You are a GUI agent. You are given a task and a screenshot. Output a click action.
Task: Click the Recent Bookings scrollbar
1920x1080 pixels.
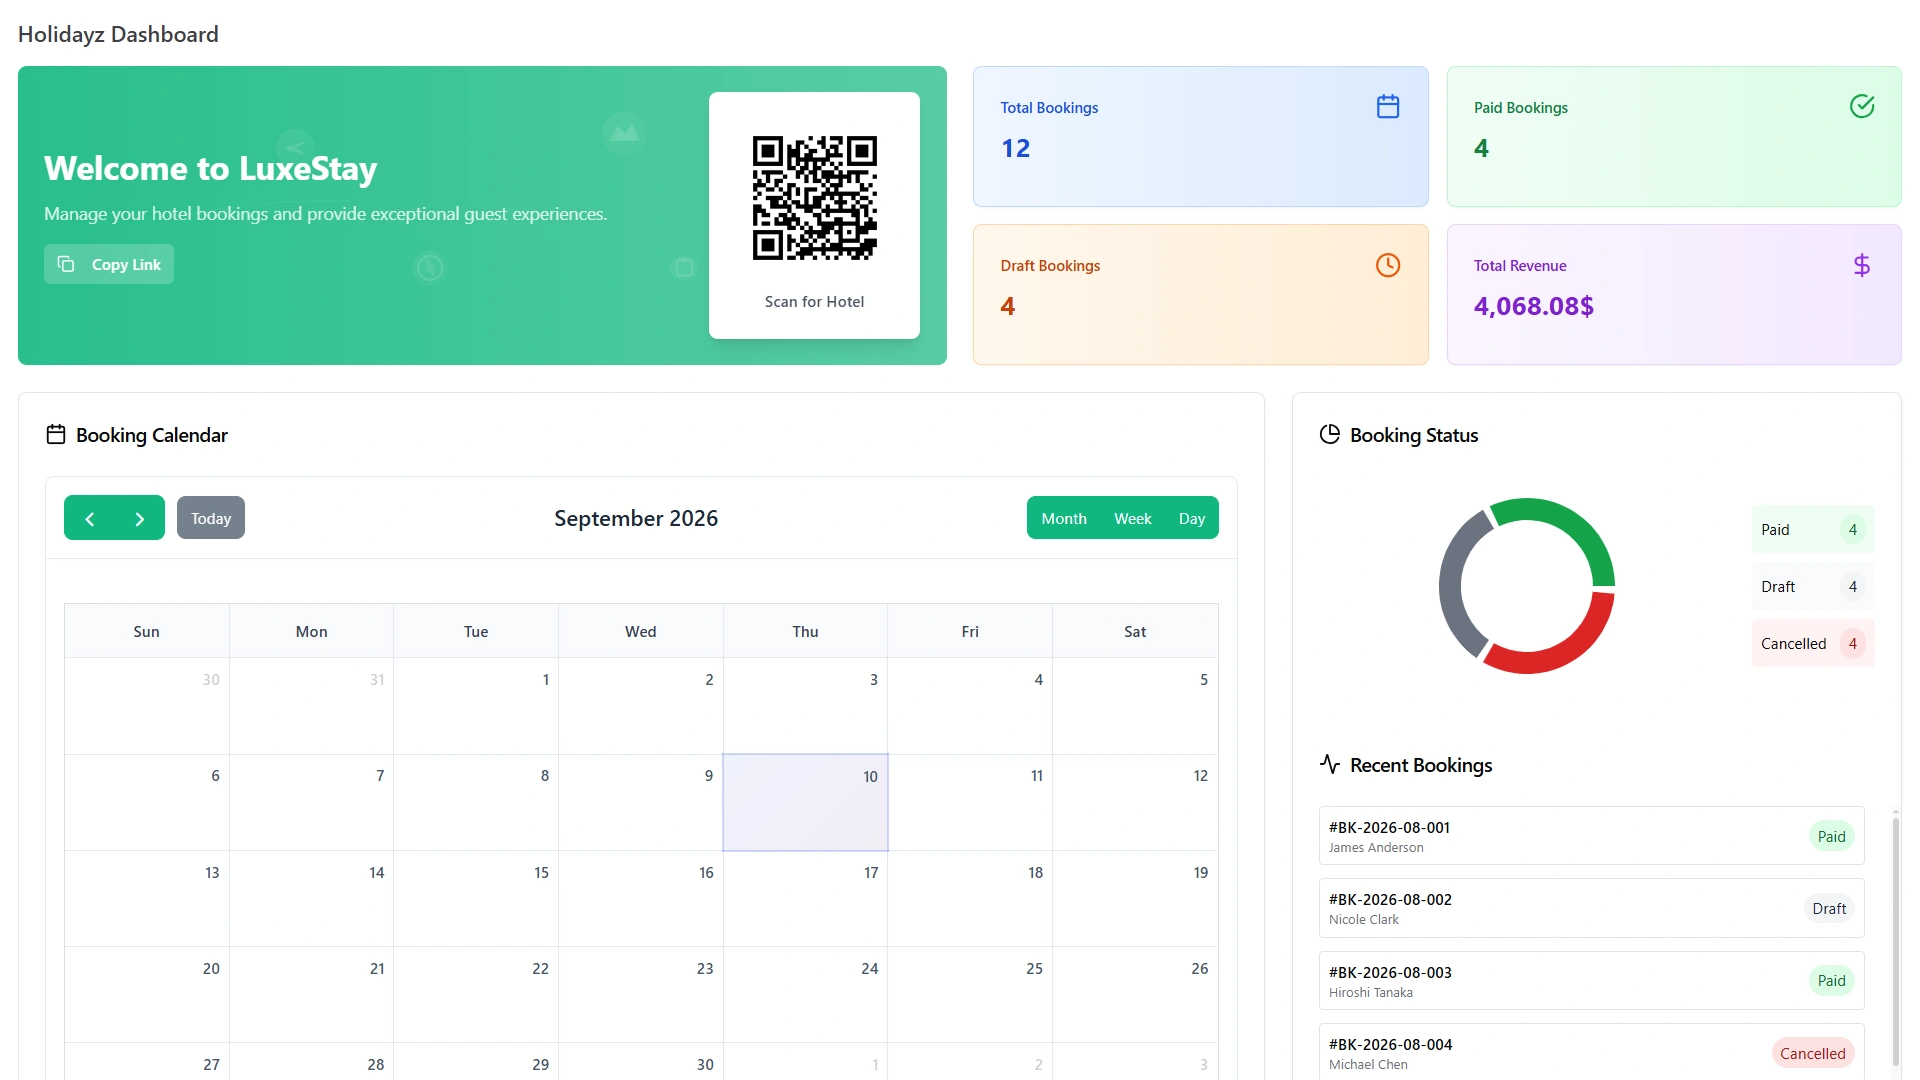click(1895, 940)
